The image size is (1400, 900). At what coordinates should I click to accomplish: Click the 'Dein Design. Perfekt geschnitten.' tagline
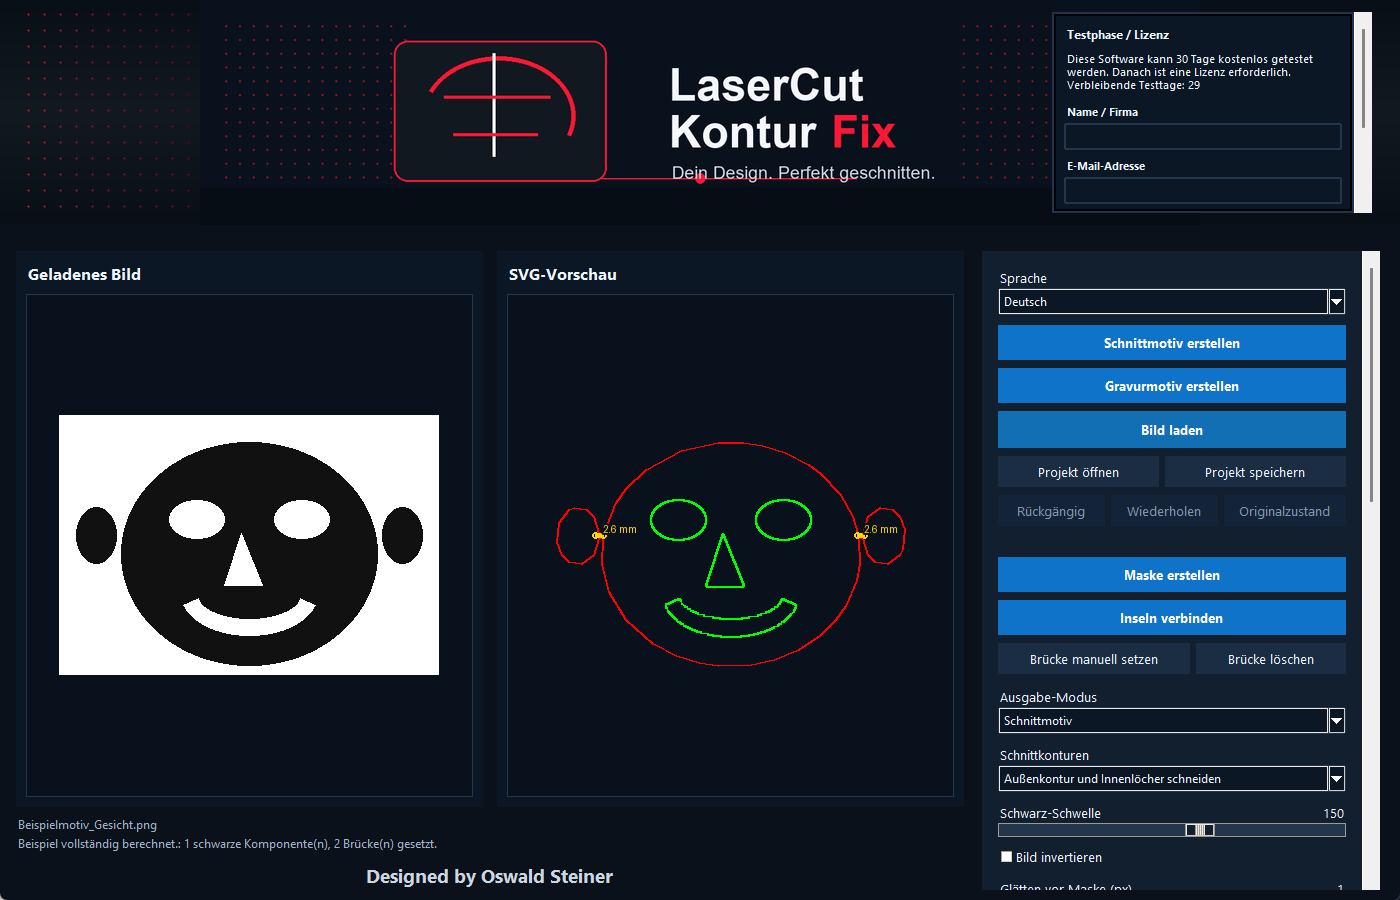pos(803,173)
